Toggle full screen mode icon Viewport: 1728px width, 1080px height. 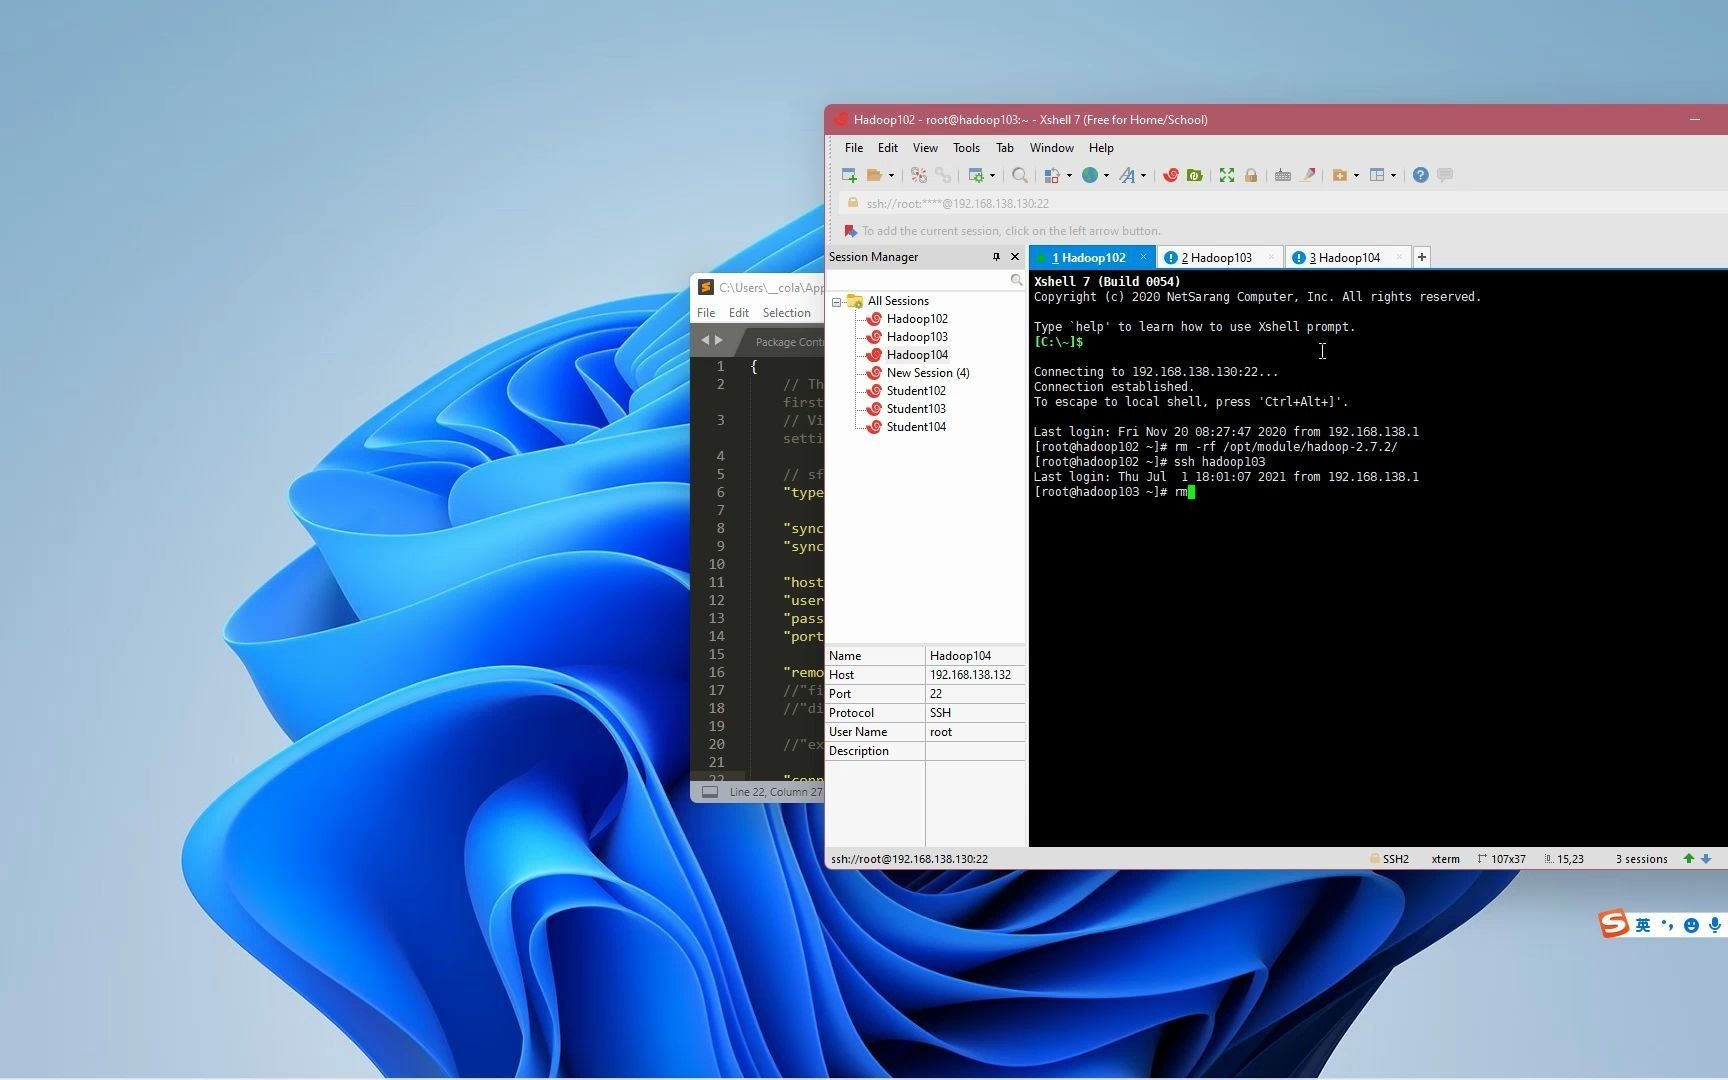click(x=1227, y=175)
